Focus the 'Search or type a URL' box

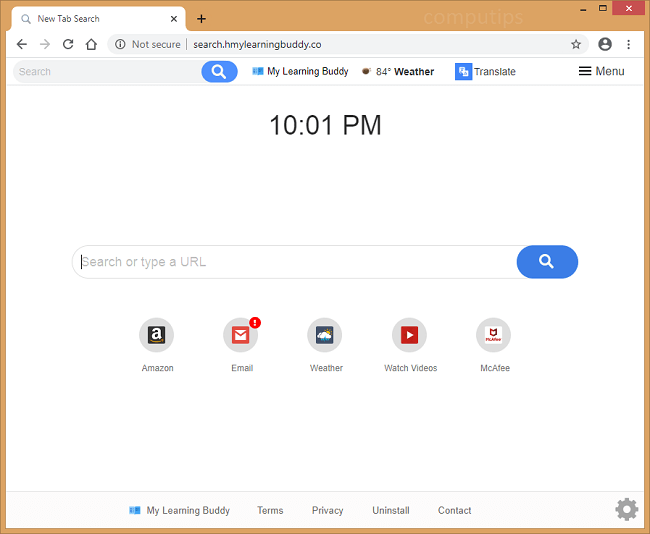295,262
